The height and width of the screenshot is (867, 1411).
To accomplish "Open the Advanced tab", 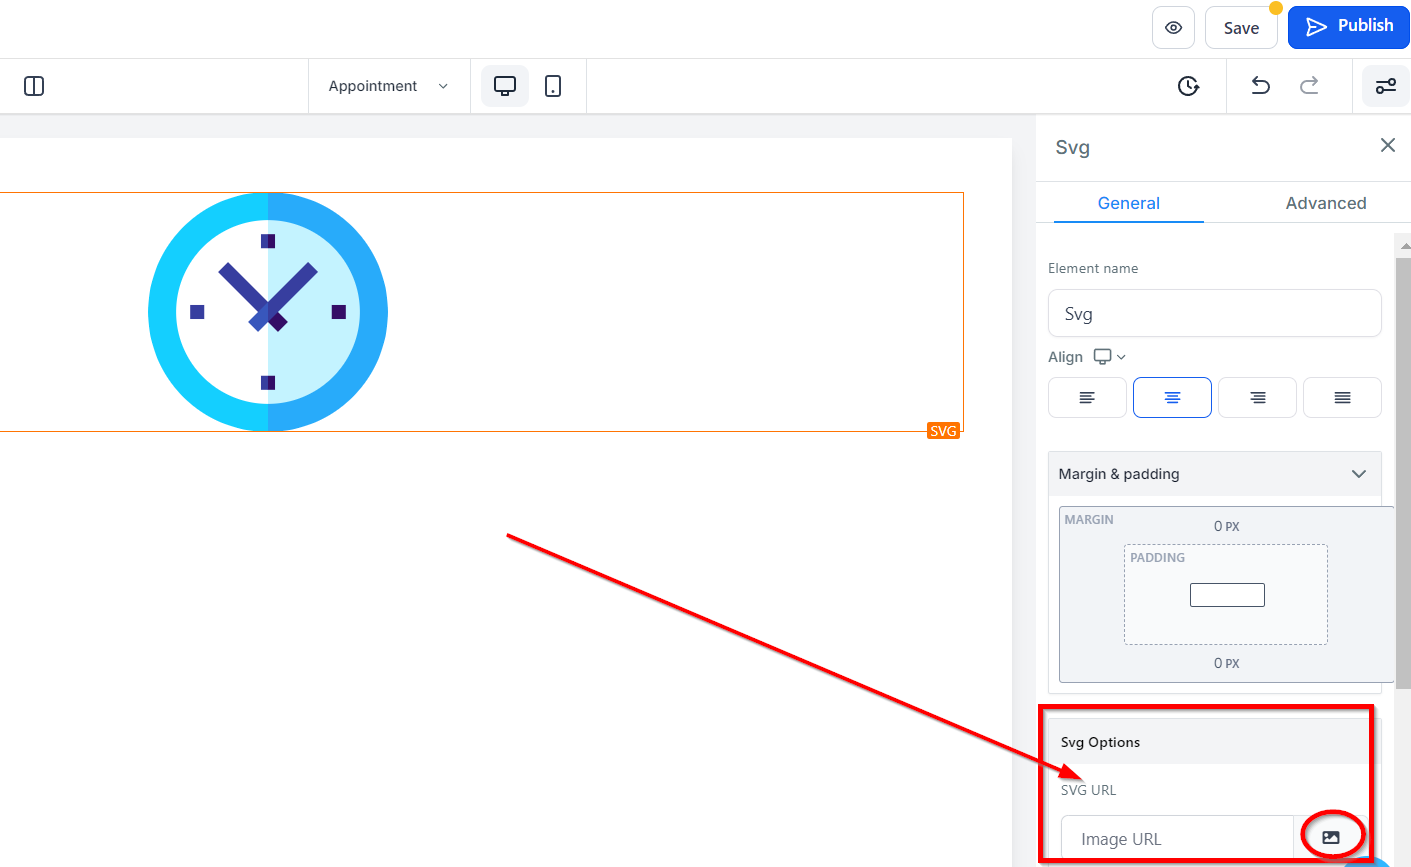I will [x=1325, y=203].
